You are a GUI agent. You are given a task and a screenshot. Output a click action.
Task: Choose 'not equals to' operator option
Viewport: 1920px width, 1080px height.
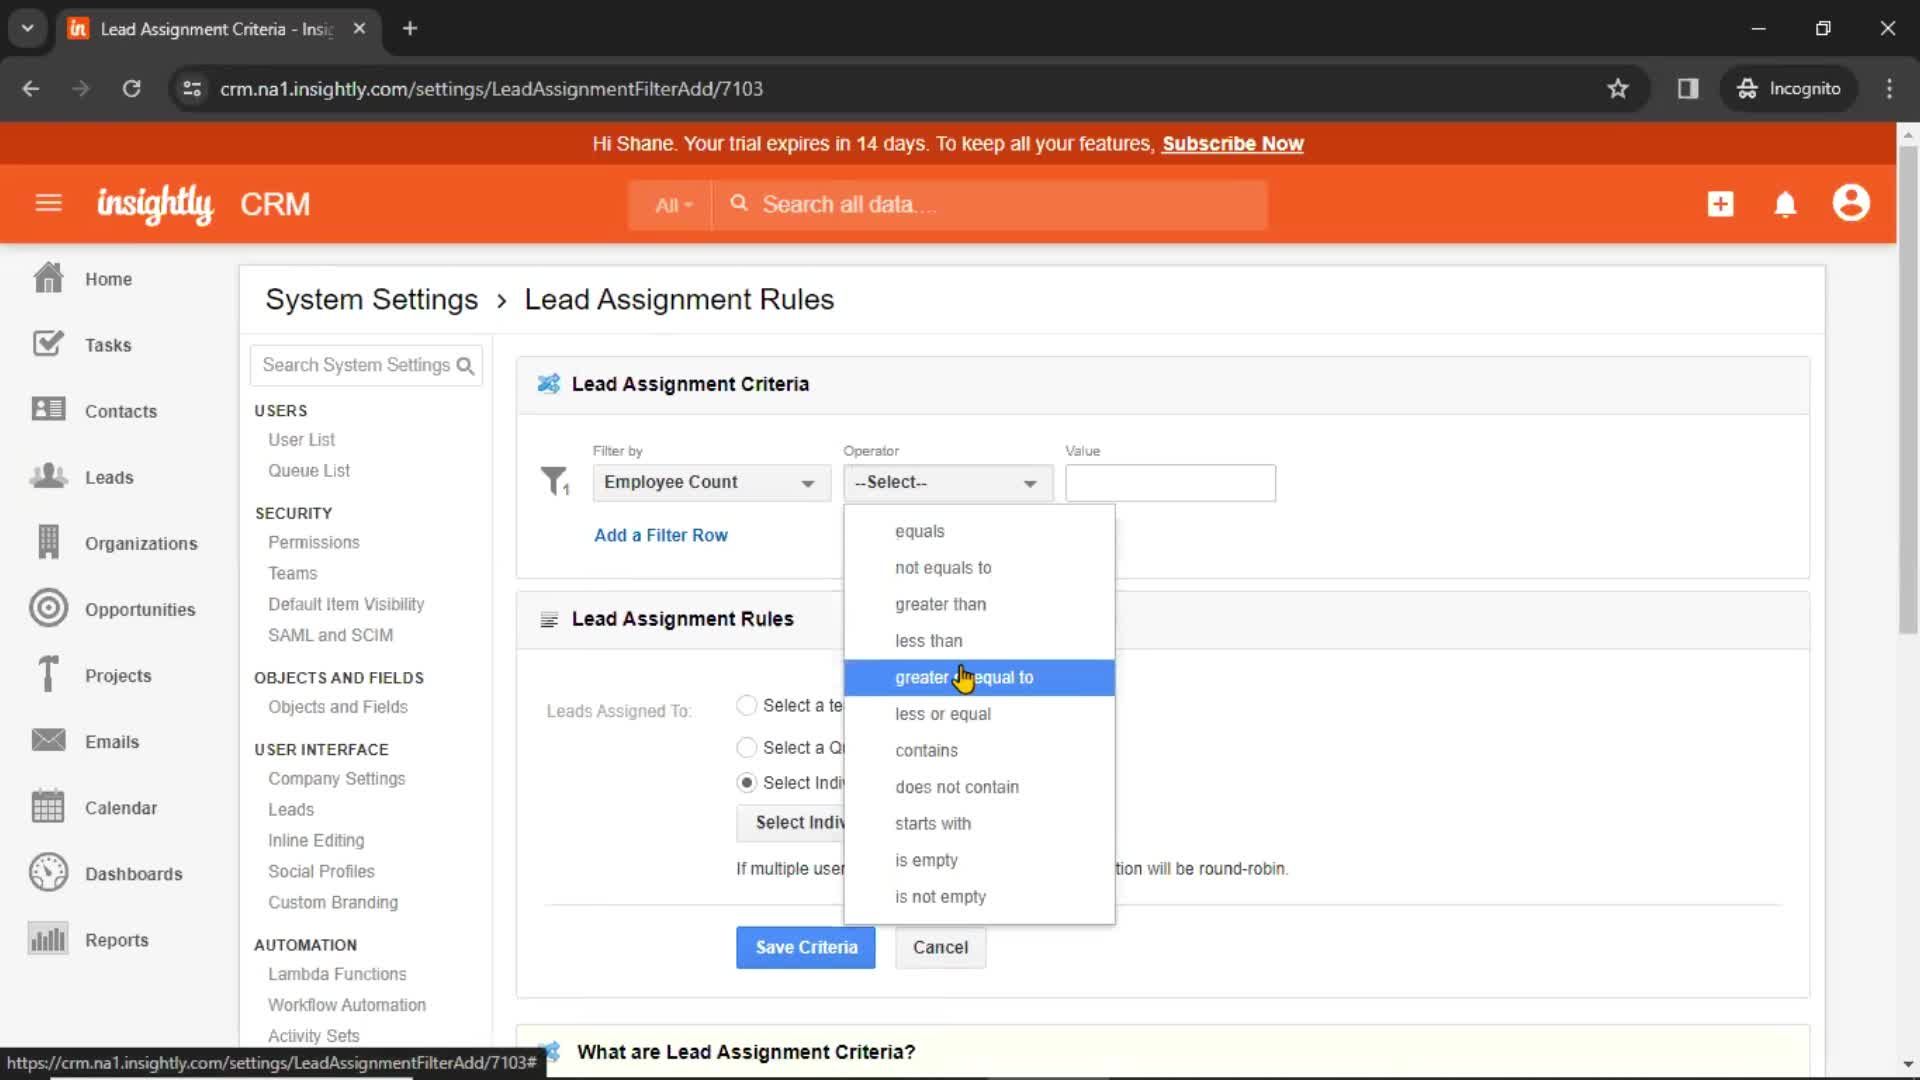click(x=979, y=568)
